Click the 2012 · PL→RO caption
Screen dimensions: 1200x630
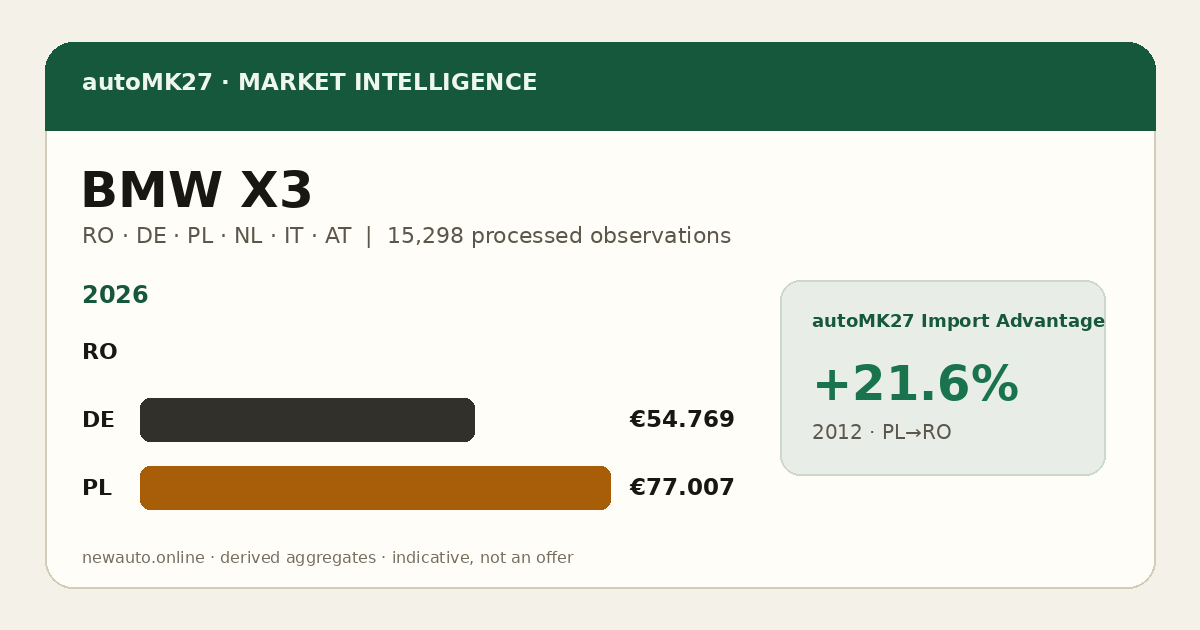point(881,433)
